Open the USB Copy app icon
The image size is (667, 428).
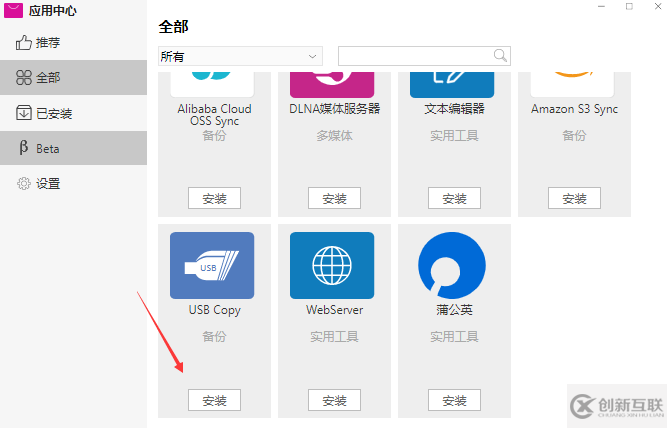(212, 265)
